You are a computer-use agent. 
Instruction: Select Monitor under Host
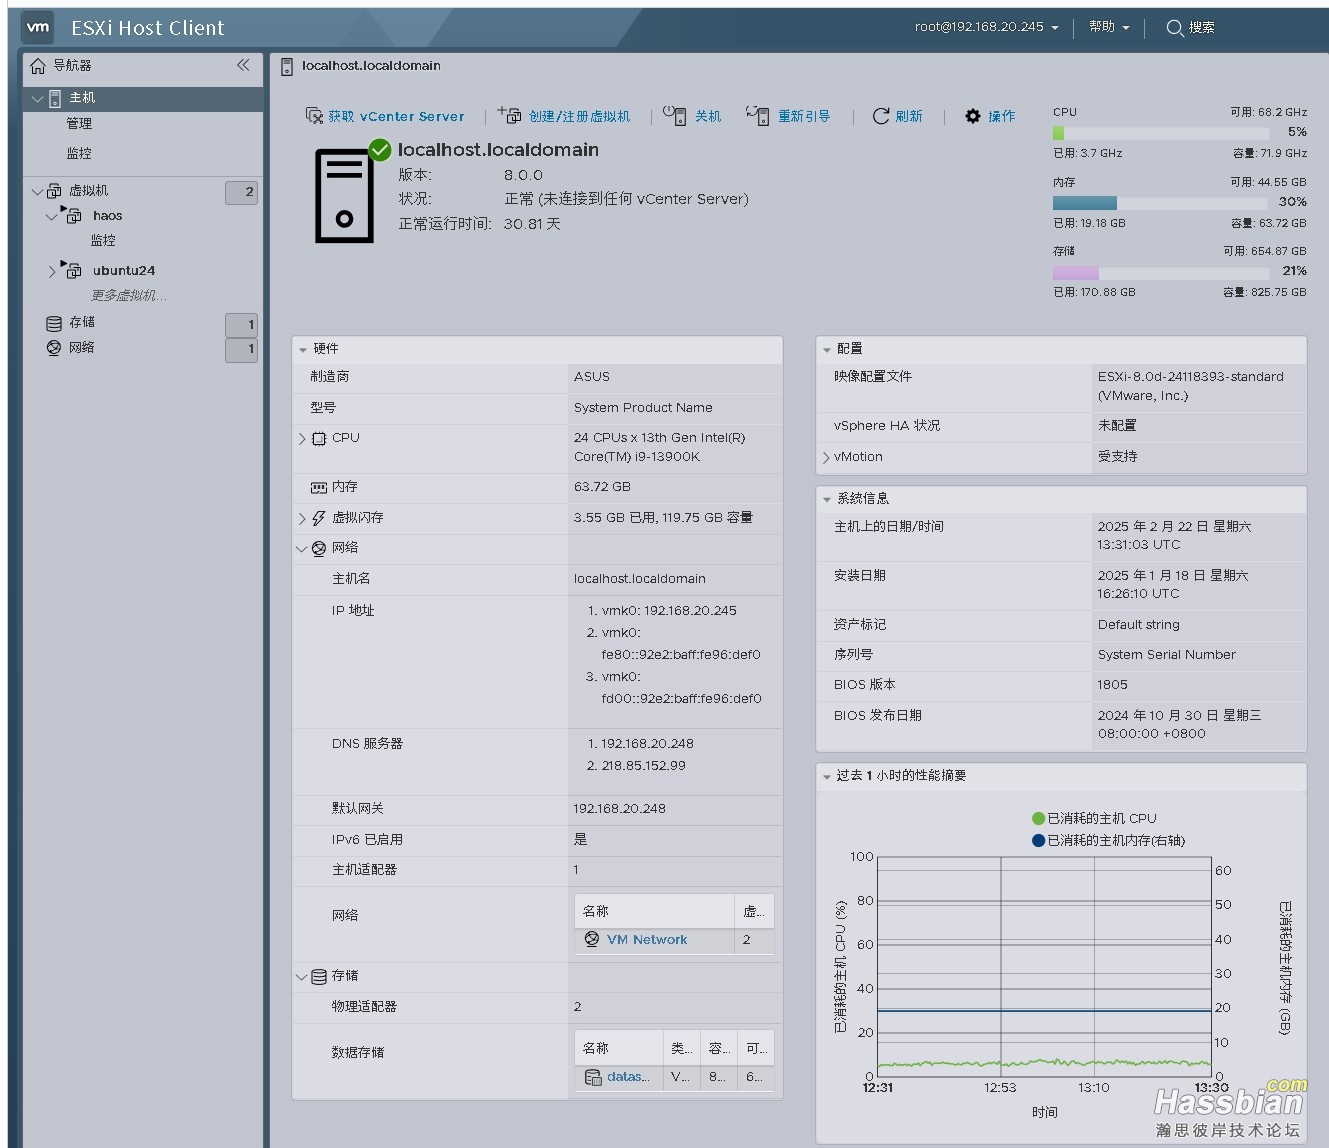click(79, 153)
